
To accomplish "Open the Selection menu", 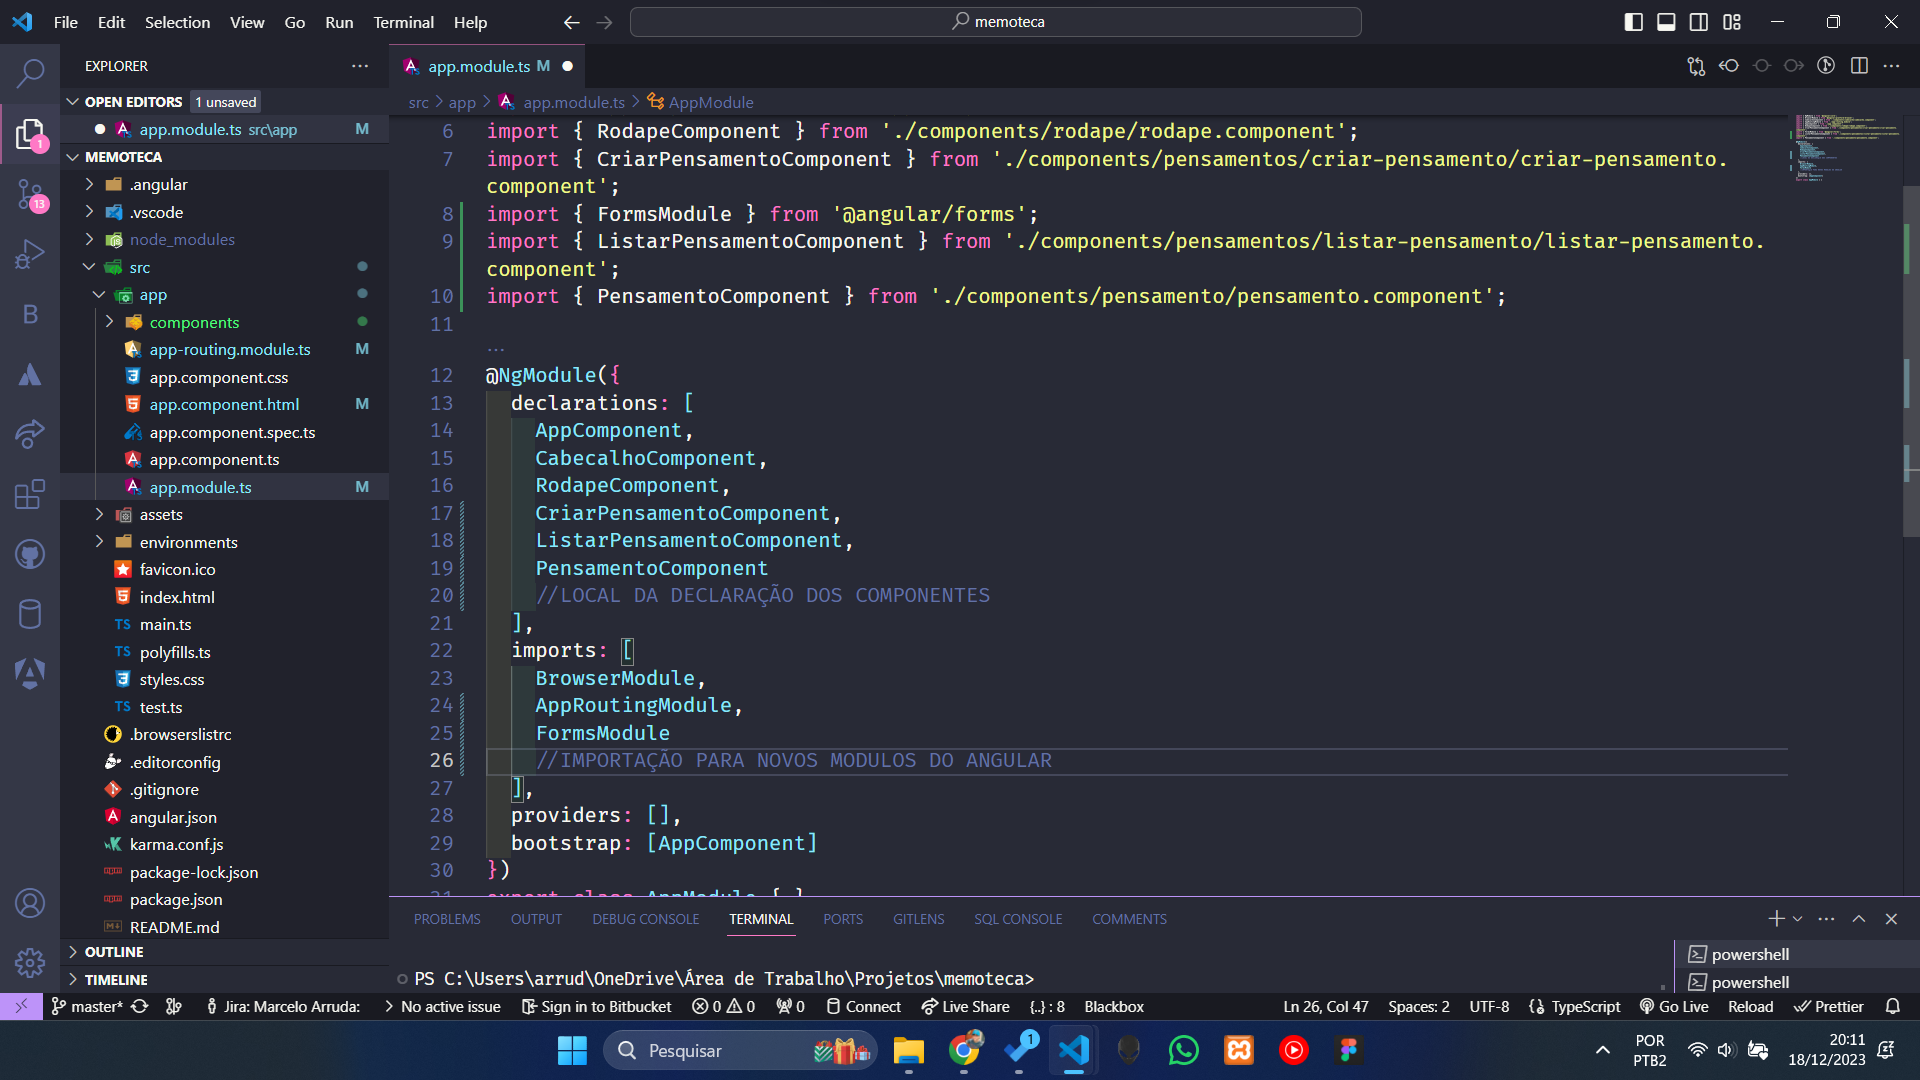I will (177, 22).
